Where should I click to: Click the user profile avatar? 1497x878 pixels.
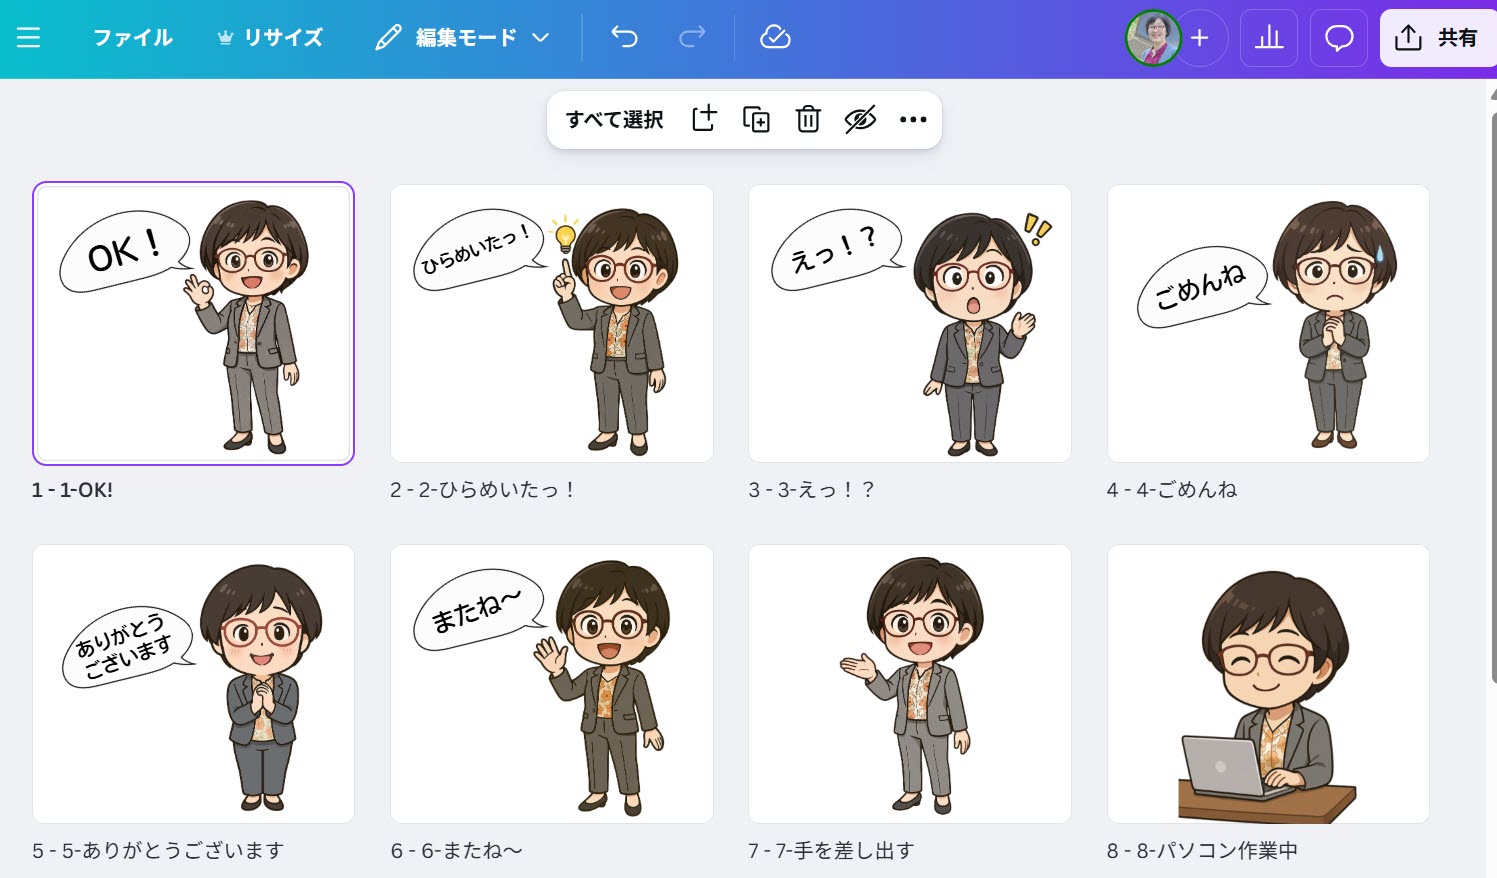tap(1152, 38)
